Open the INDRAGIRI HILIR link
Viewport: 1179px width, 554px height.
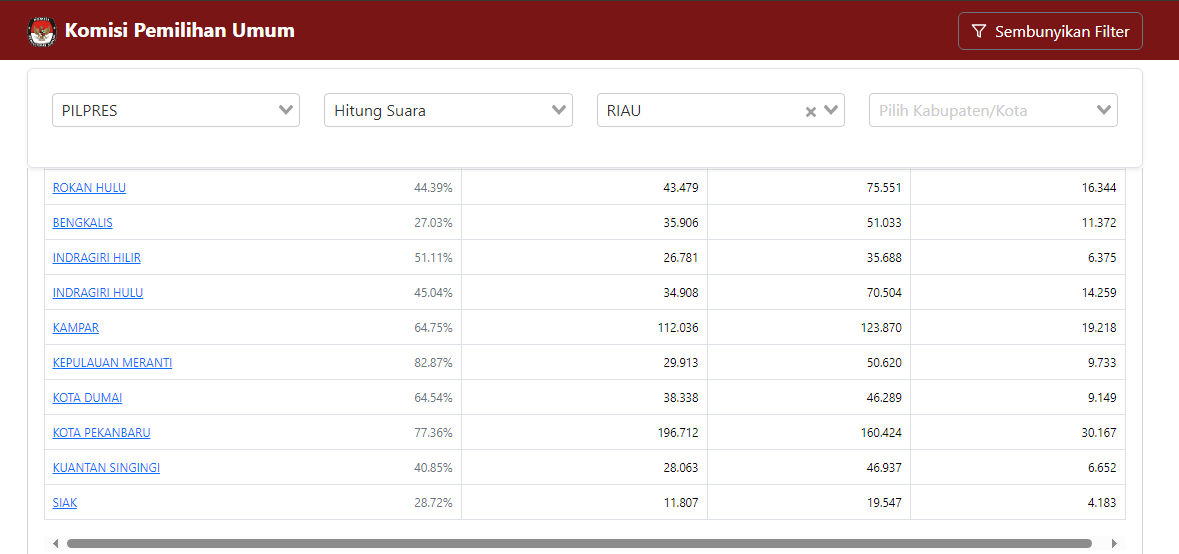pos(97,257)
